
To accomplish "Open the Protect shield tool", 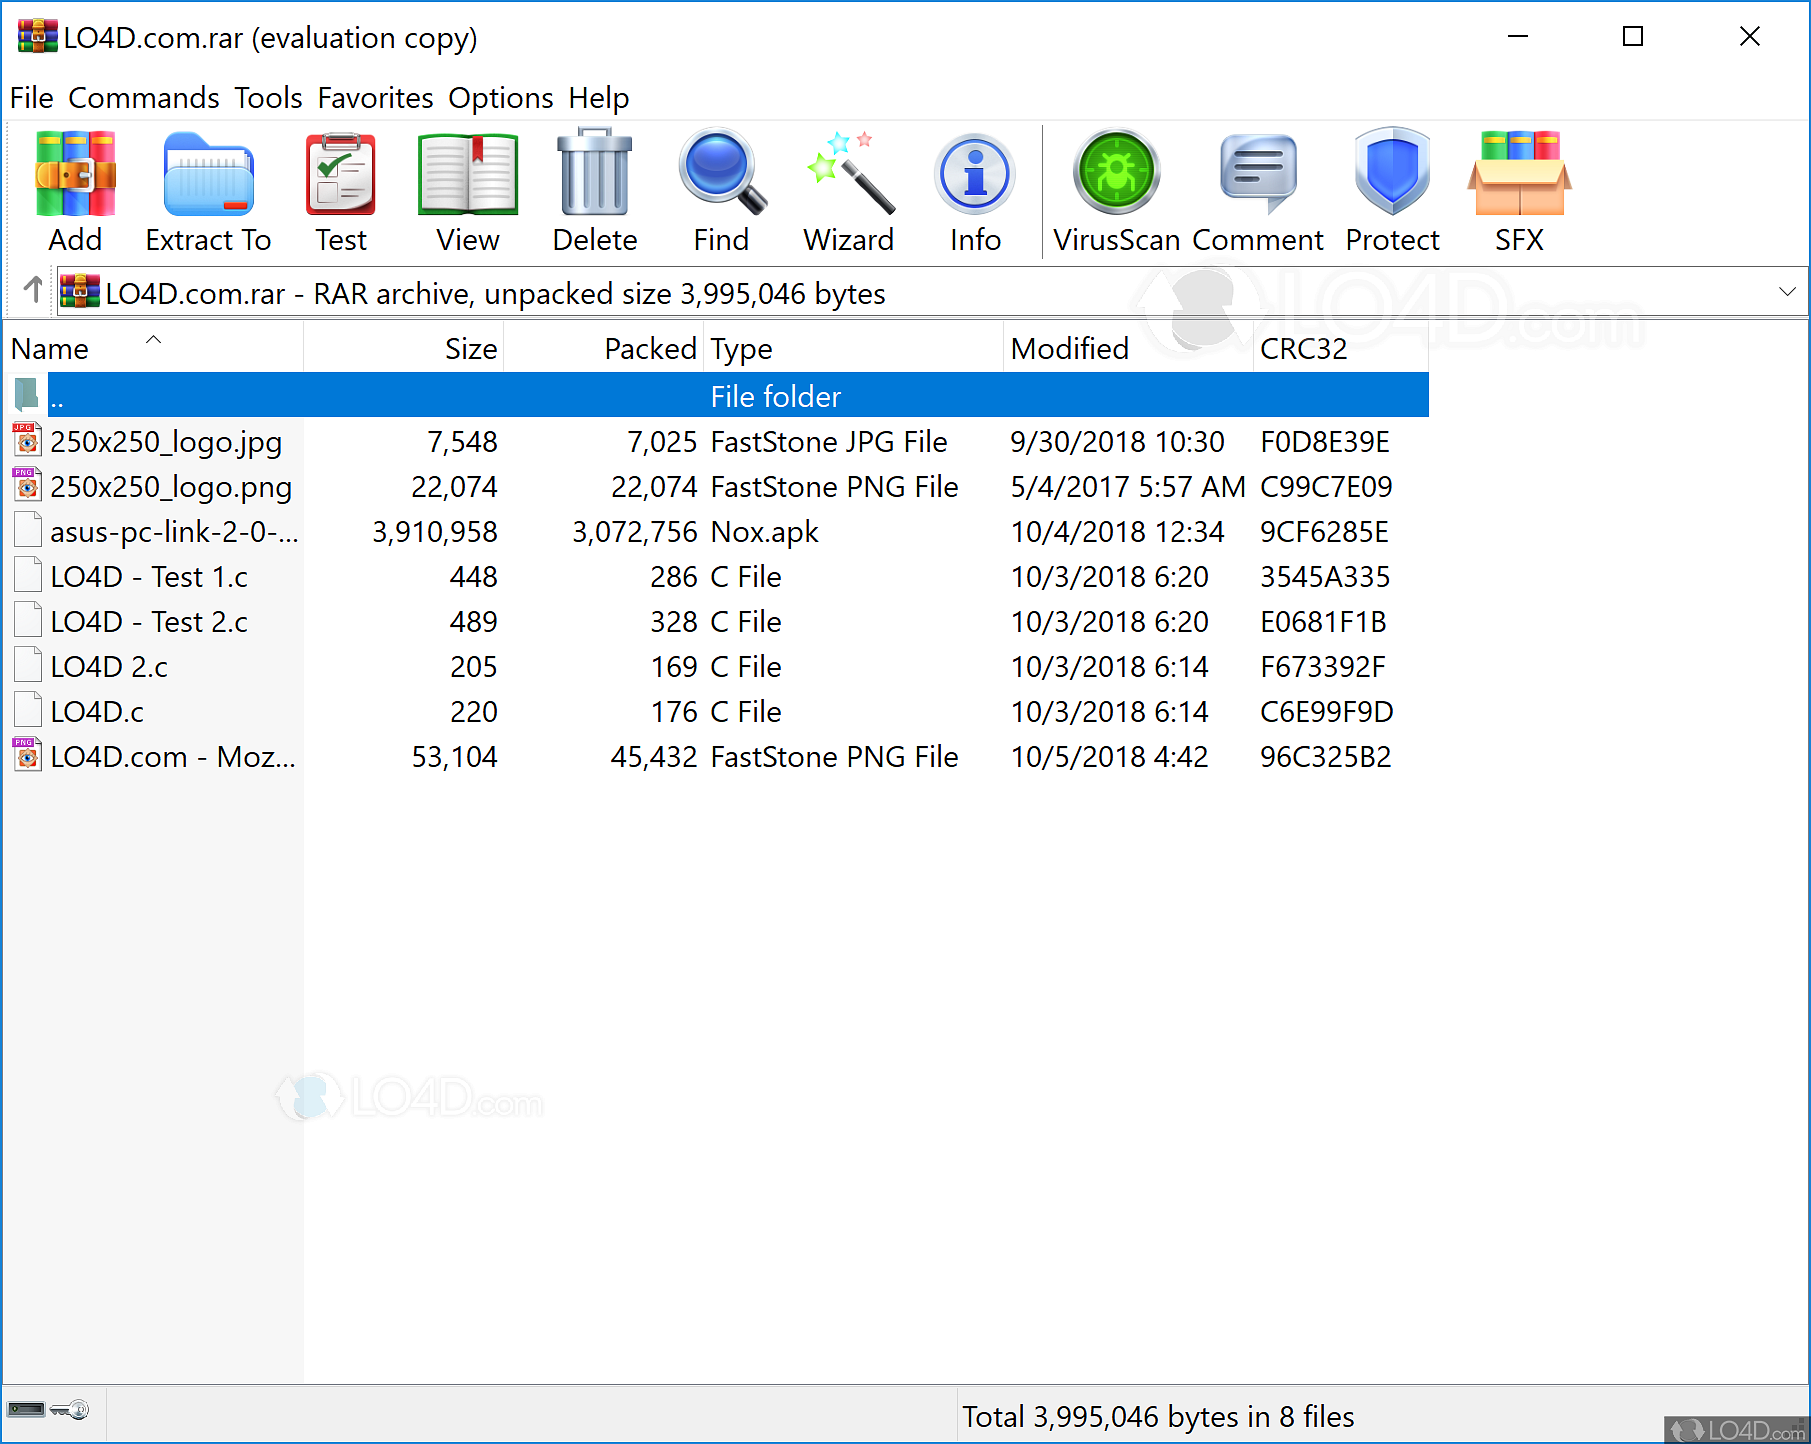I will 1392,190.
